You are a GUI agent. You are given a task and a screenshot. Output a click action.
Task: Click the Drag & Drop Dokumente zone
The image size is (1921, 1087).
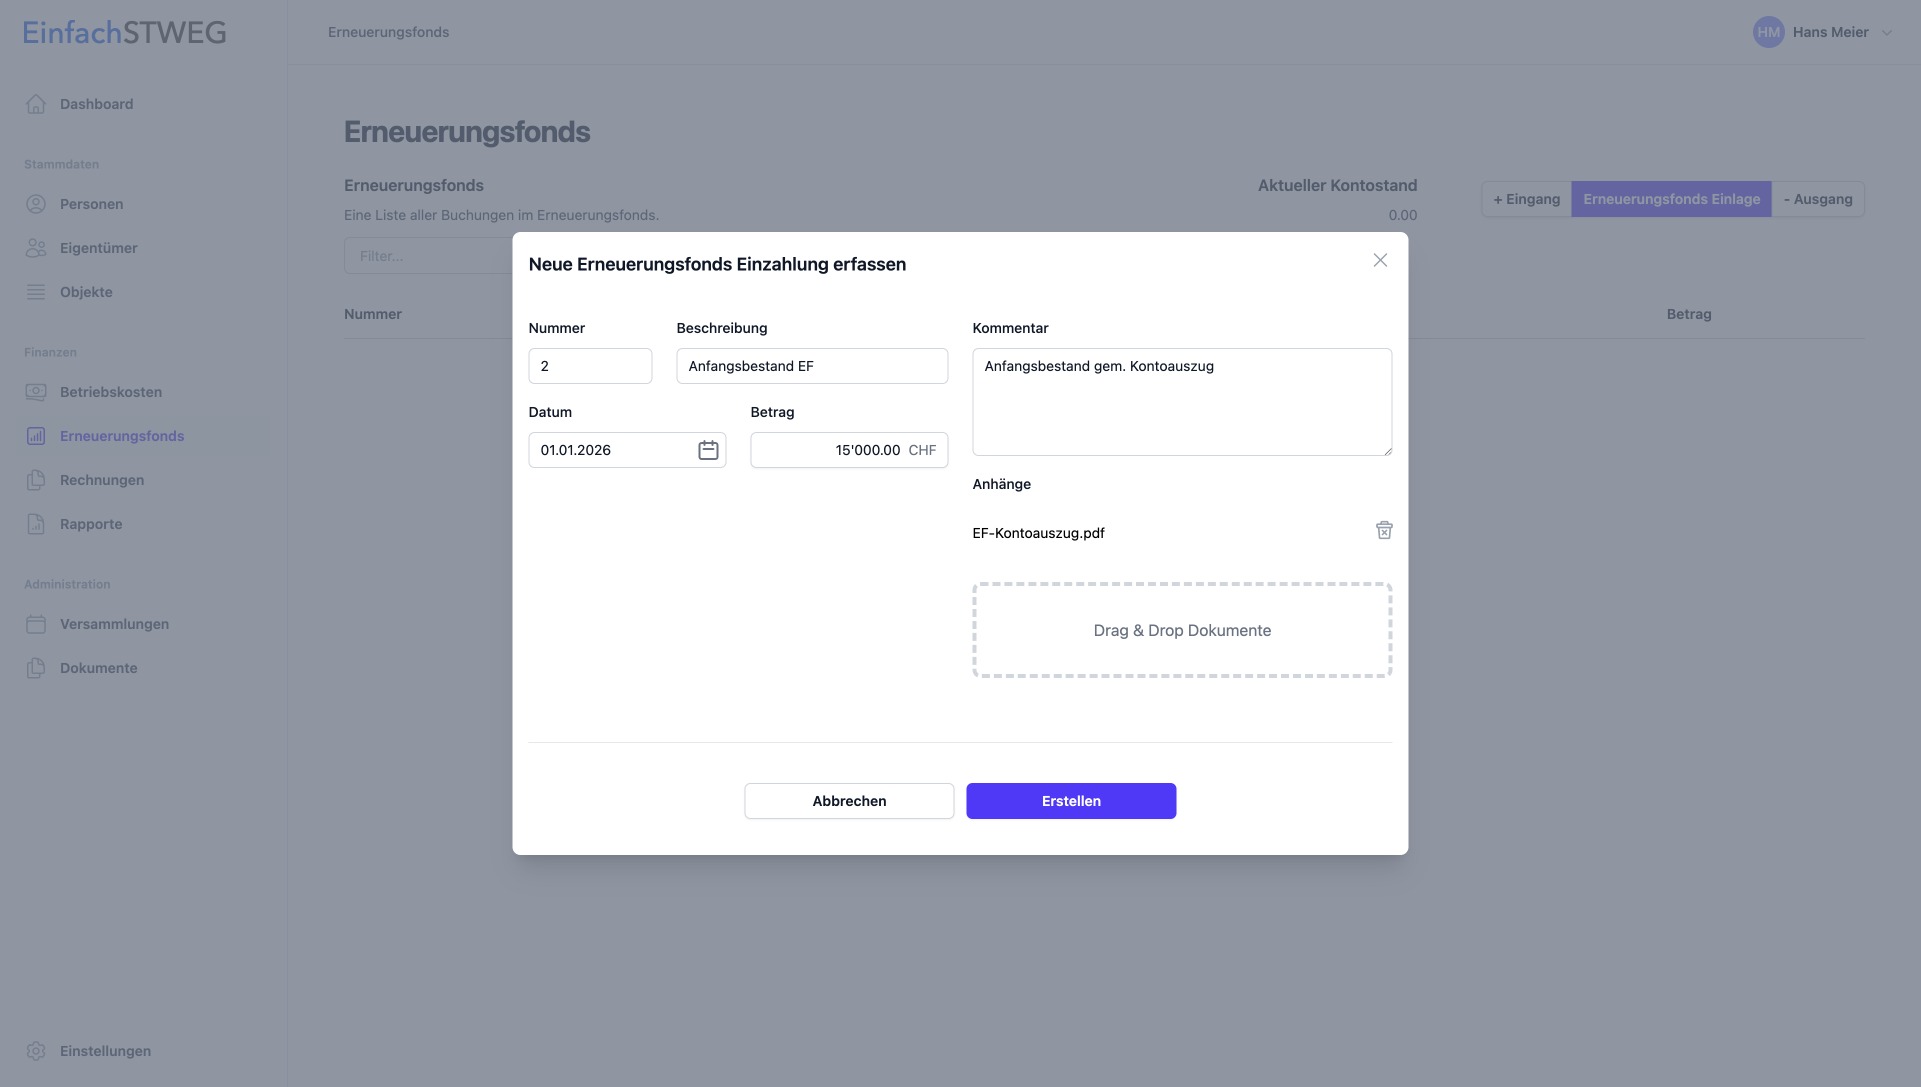point(1181,630)
